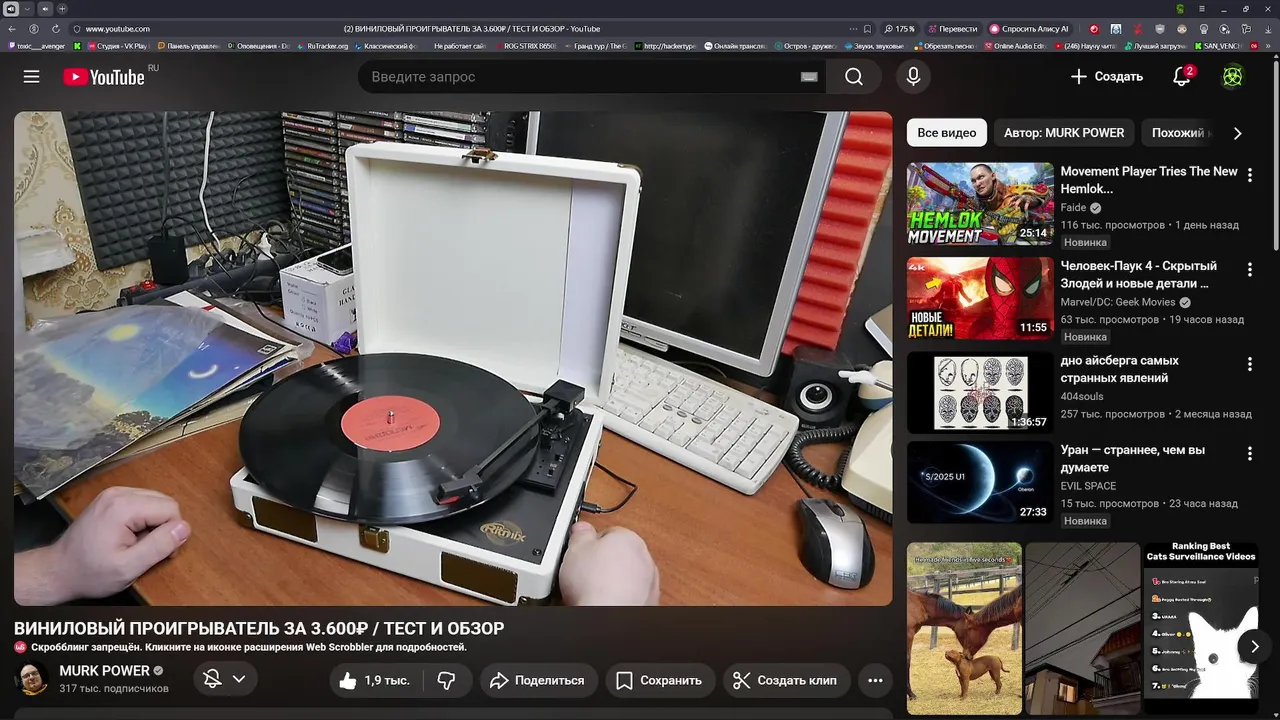The image size is (1280, 720).
Task: Like the video with 1,9 тыс.
Action: pos(374,680)
